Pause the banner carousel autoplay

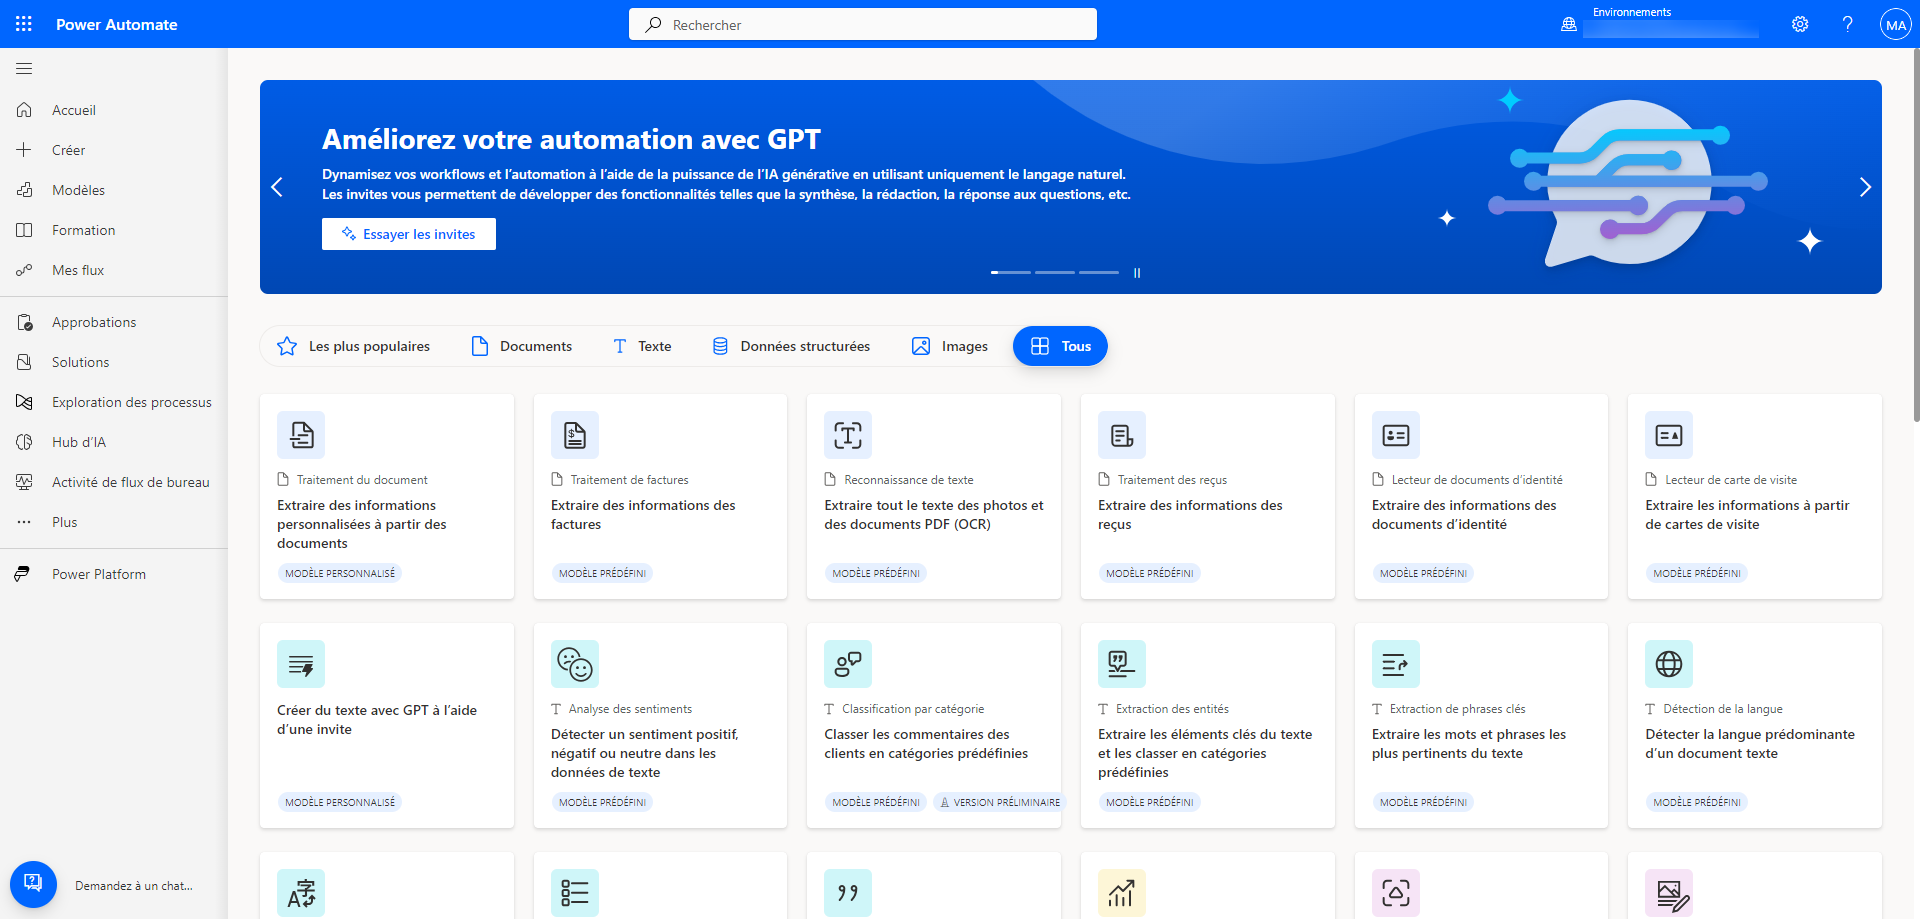pyautogui.click(x=1137, y=272)
